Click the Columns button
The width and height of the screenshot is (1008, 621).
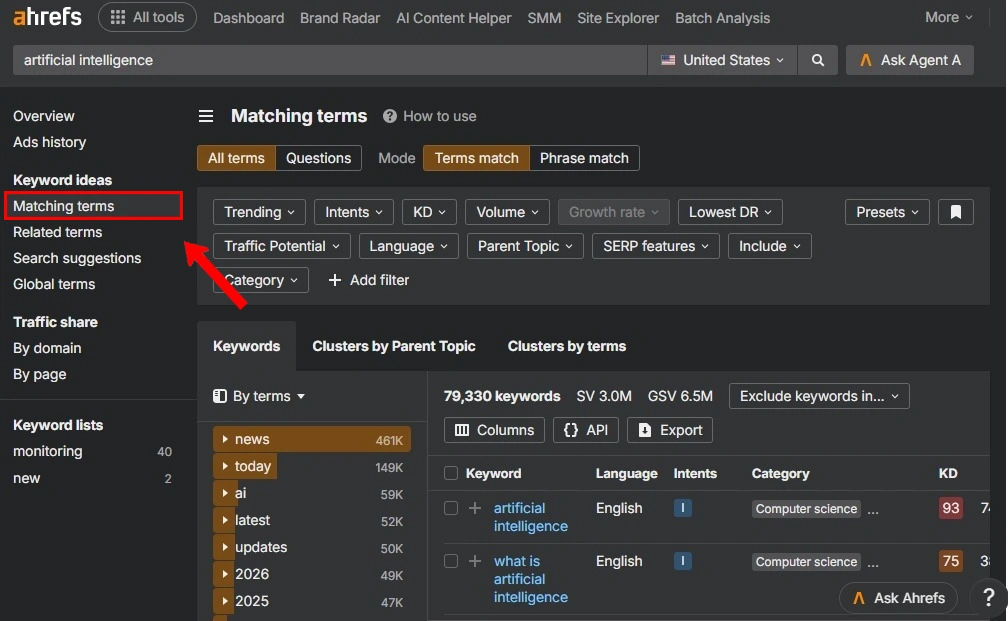494,430
